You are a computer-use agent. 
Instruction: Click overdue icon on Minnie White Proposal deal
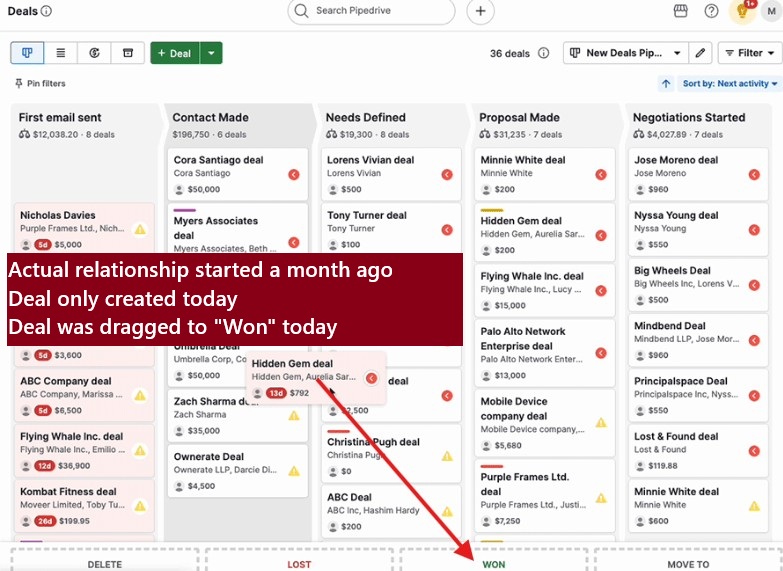(x=601, y=174)
